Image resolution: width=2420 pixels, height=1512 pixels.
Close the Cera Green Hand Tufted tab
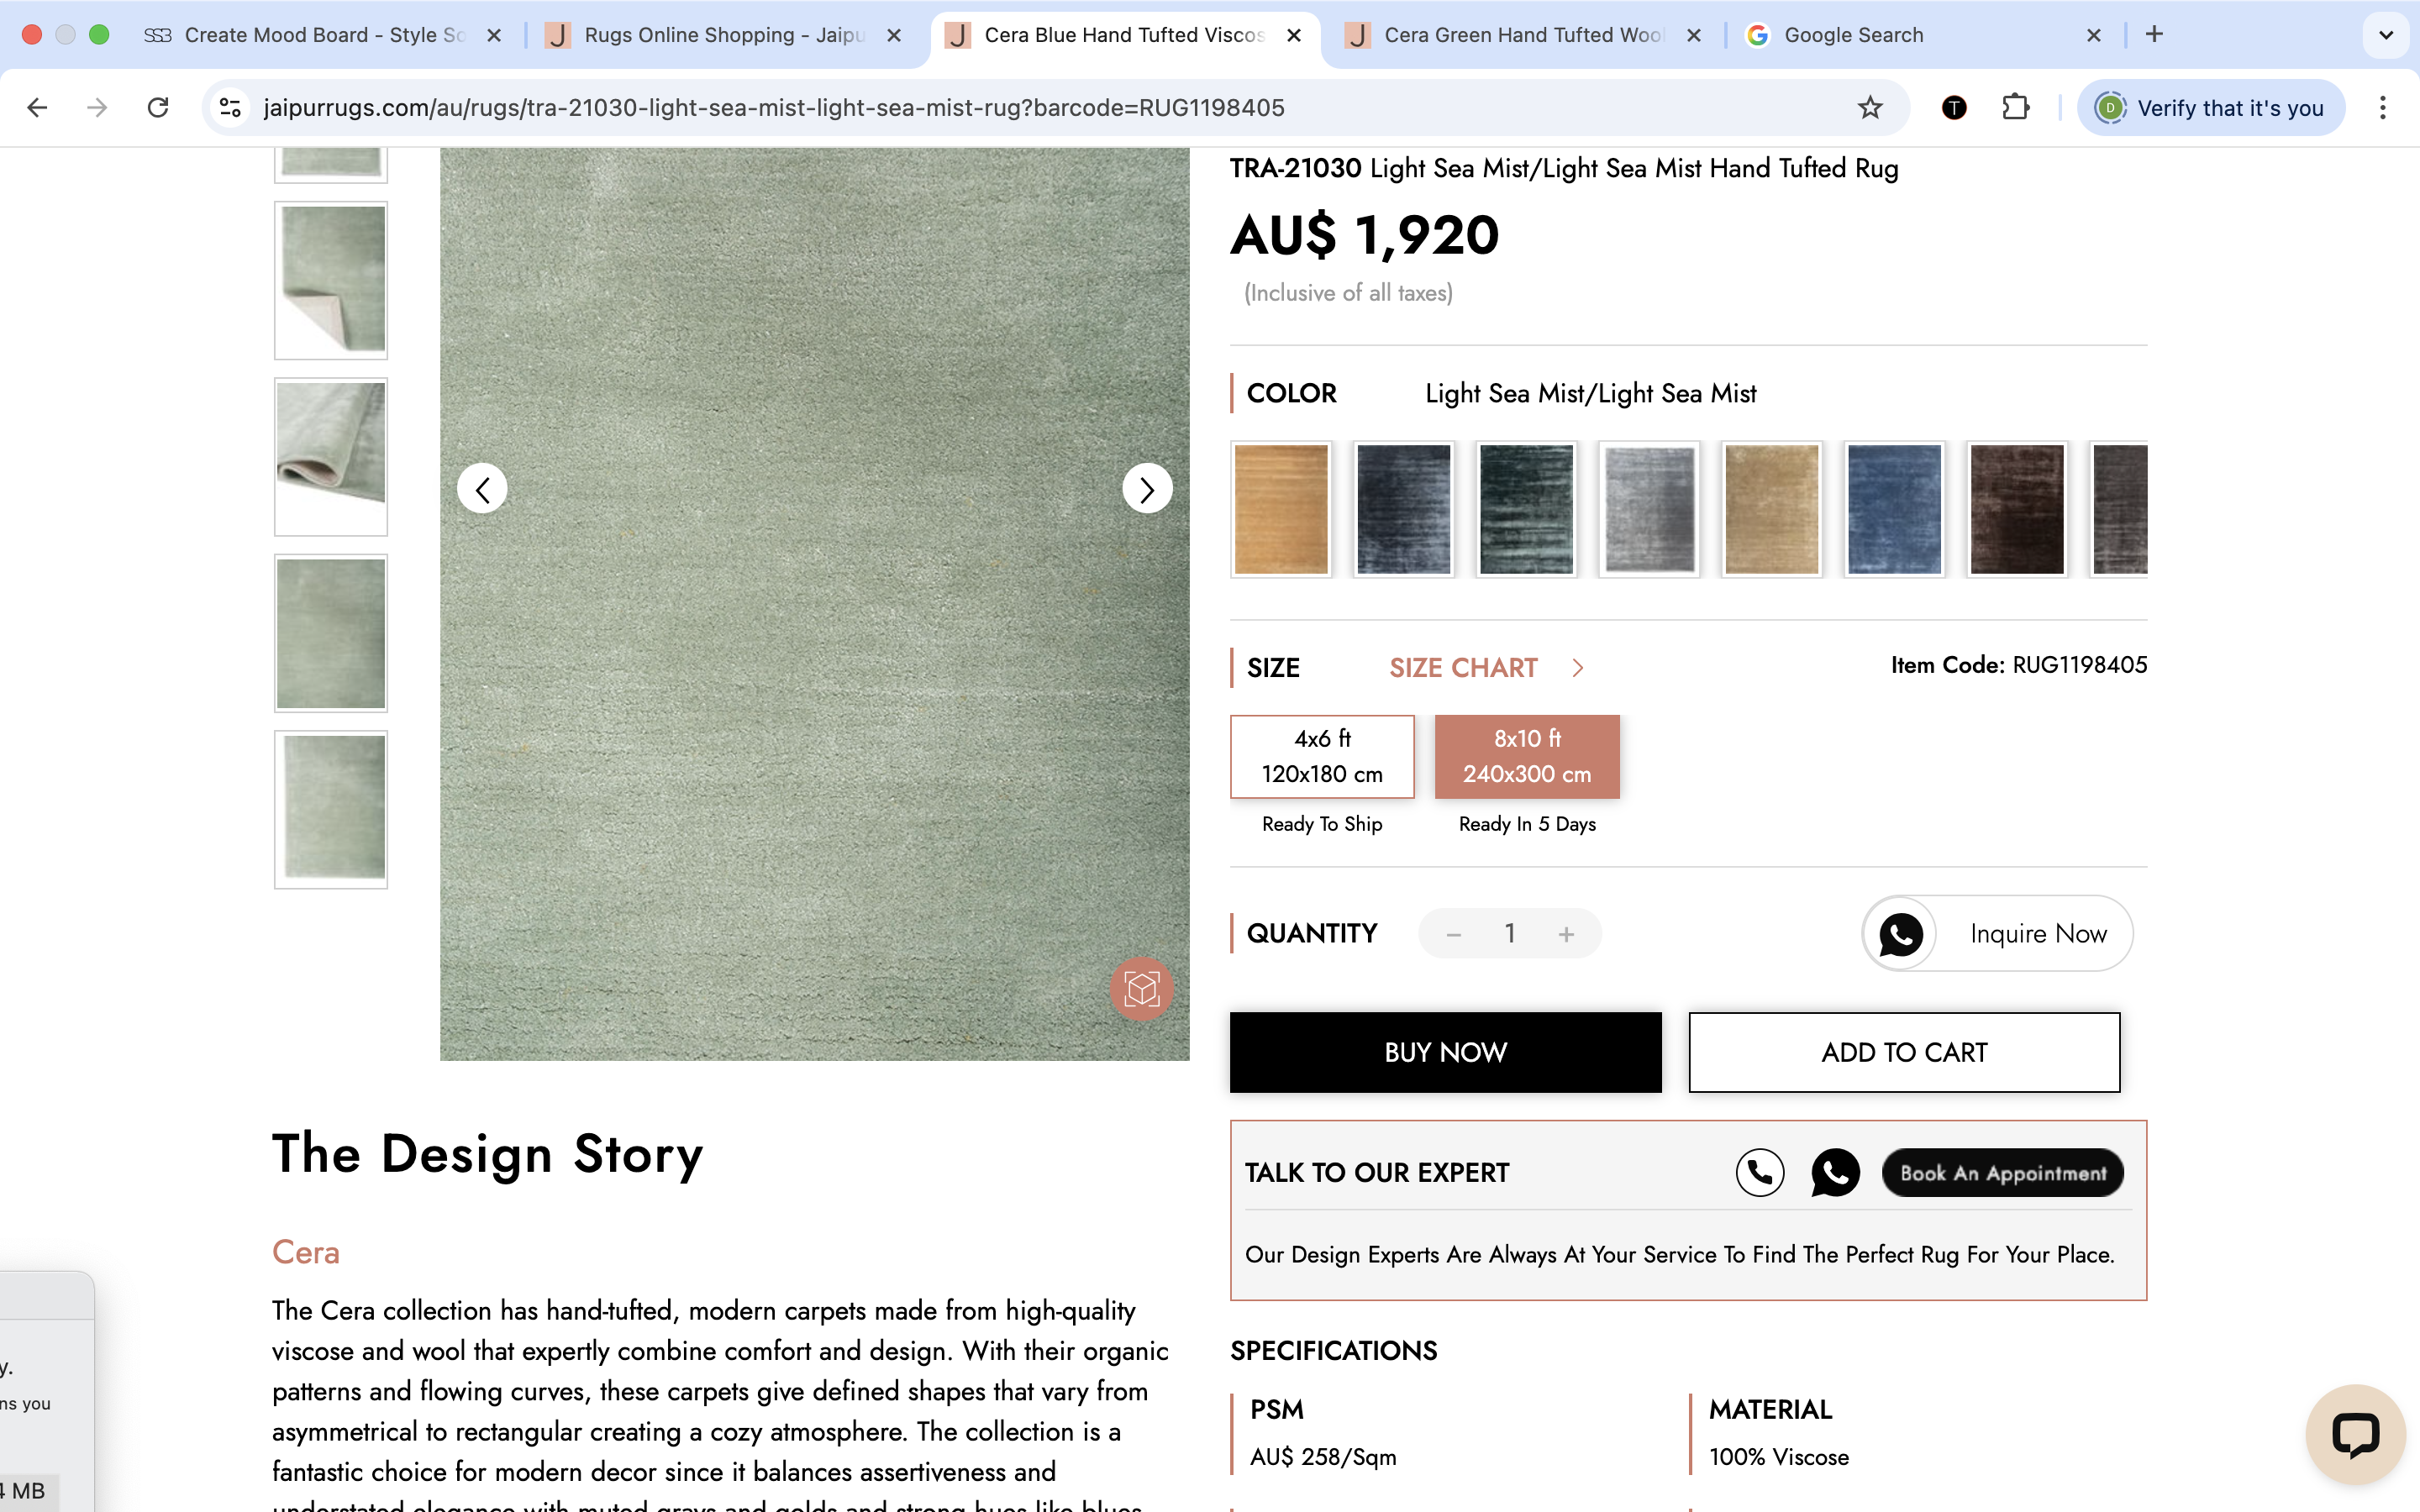tap(1694, 35)
